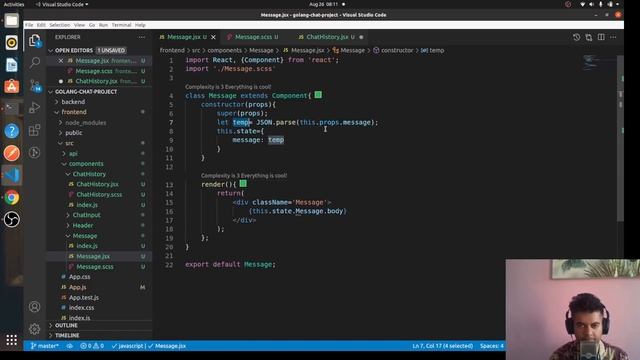This screenshot has width=640, height=360.
Task: Open Terminal from the dock
Action: (11, 109)
